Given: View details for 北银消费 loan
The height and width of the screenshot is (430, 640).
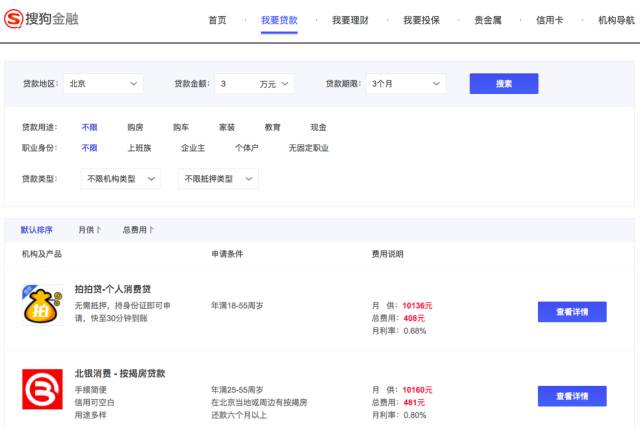Looking at the screenshot, I should pos(572,396).
